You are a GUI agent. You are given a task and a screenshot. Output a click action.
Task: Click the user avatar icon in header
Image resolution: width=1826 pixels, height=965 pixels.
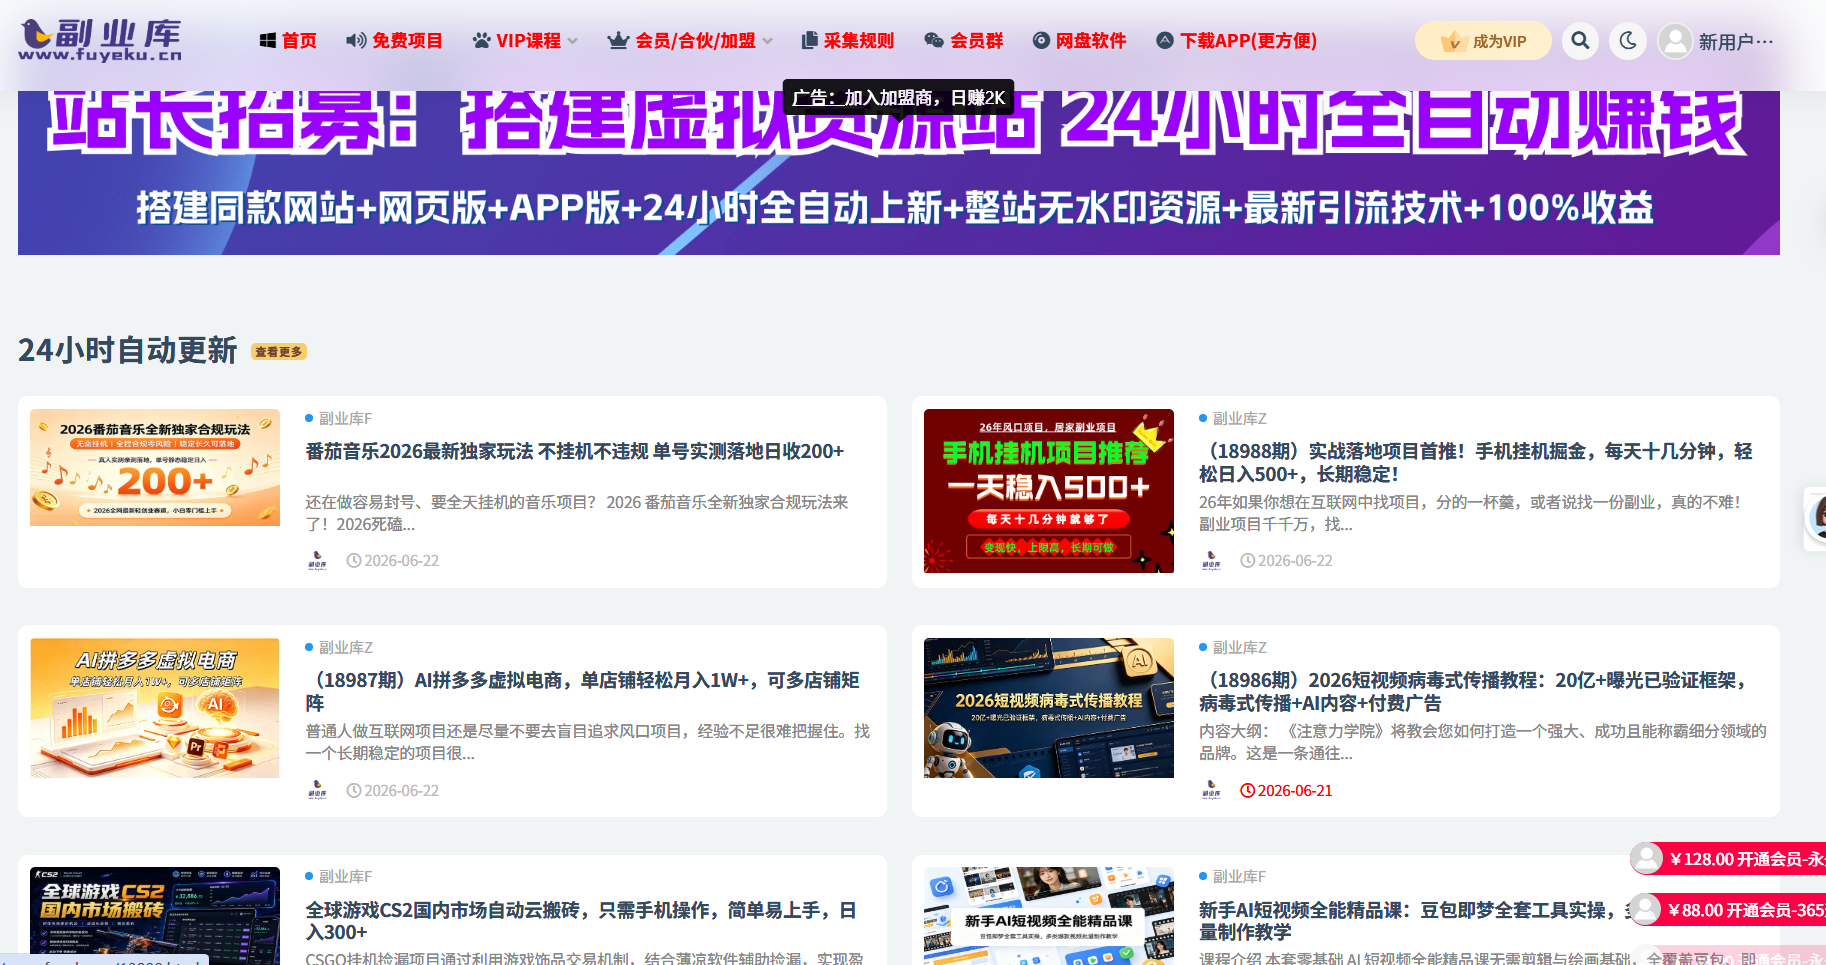(x=1675, y=41)
